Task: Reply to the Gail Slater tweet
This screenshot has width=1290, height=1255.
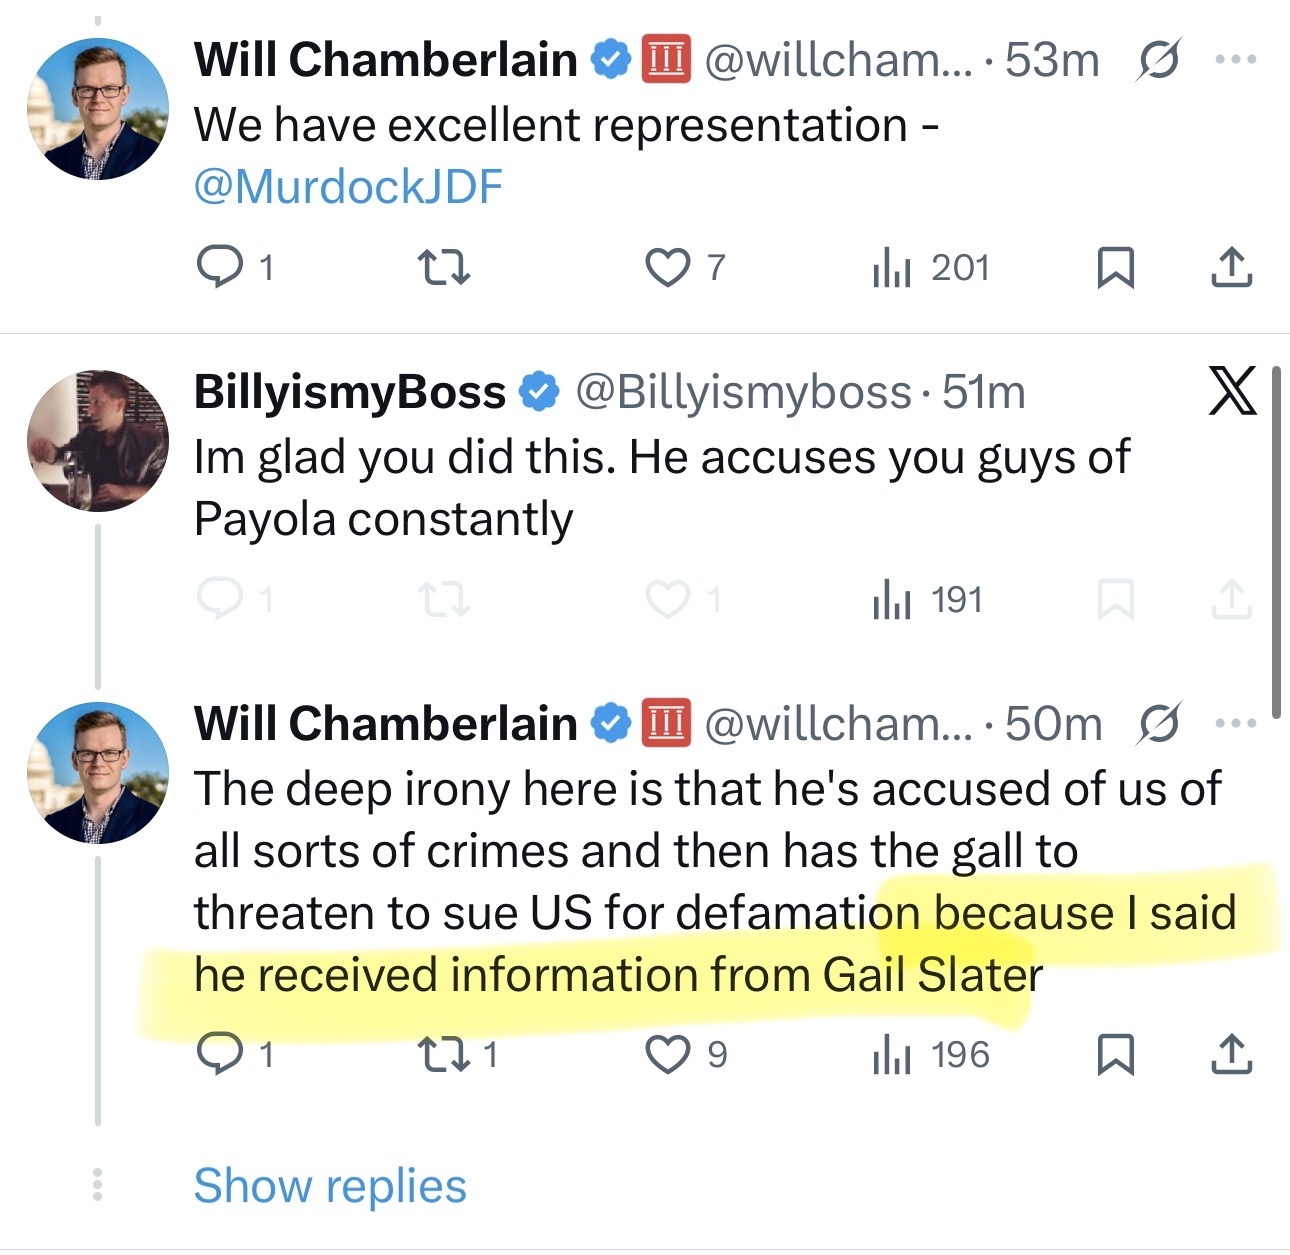Action: pyautogui.click(x=220, y=1054)
